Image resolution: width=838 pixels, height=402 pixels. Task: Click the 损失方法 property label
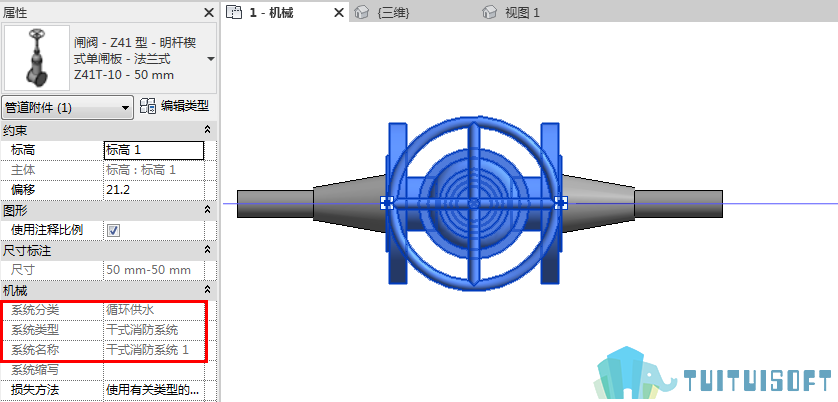[x=35, y=390]
